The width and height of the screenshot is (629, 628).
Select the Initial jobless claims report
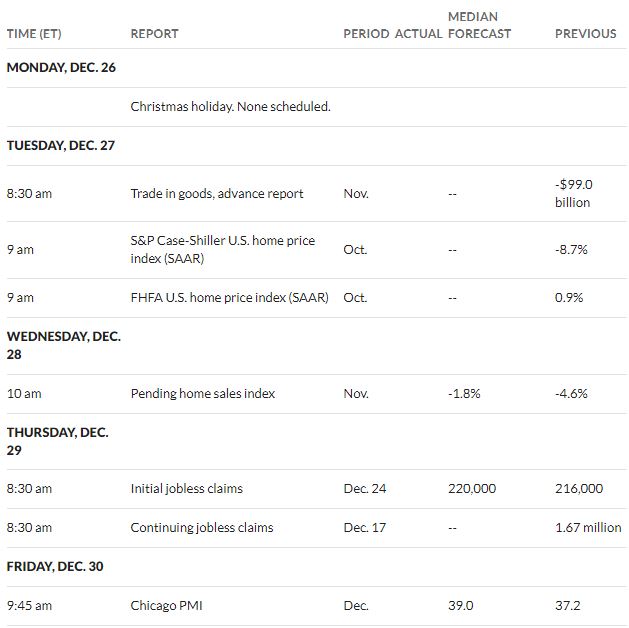point(187,488)
